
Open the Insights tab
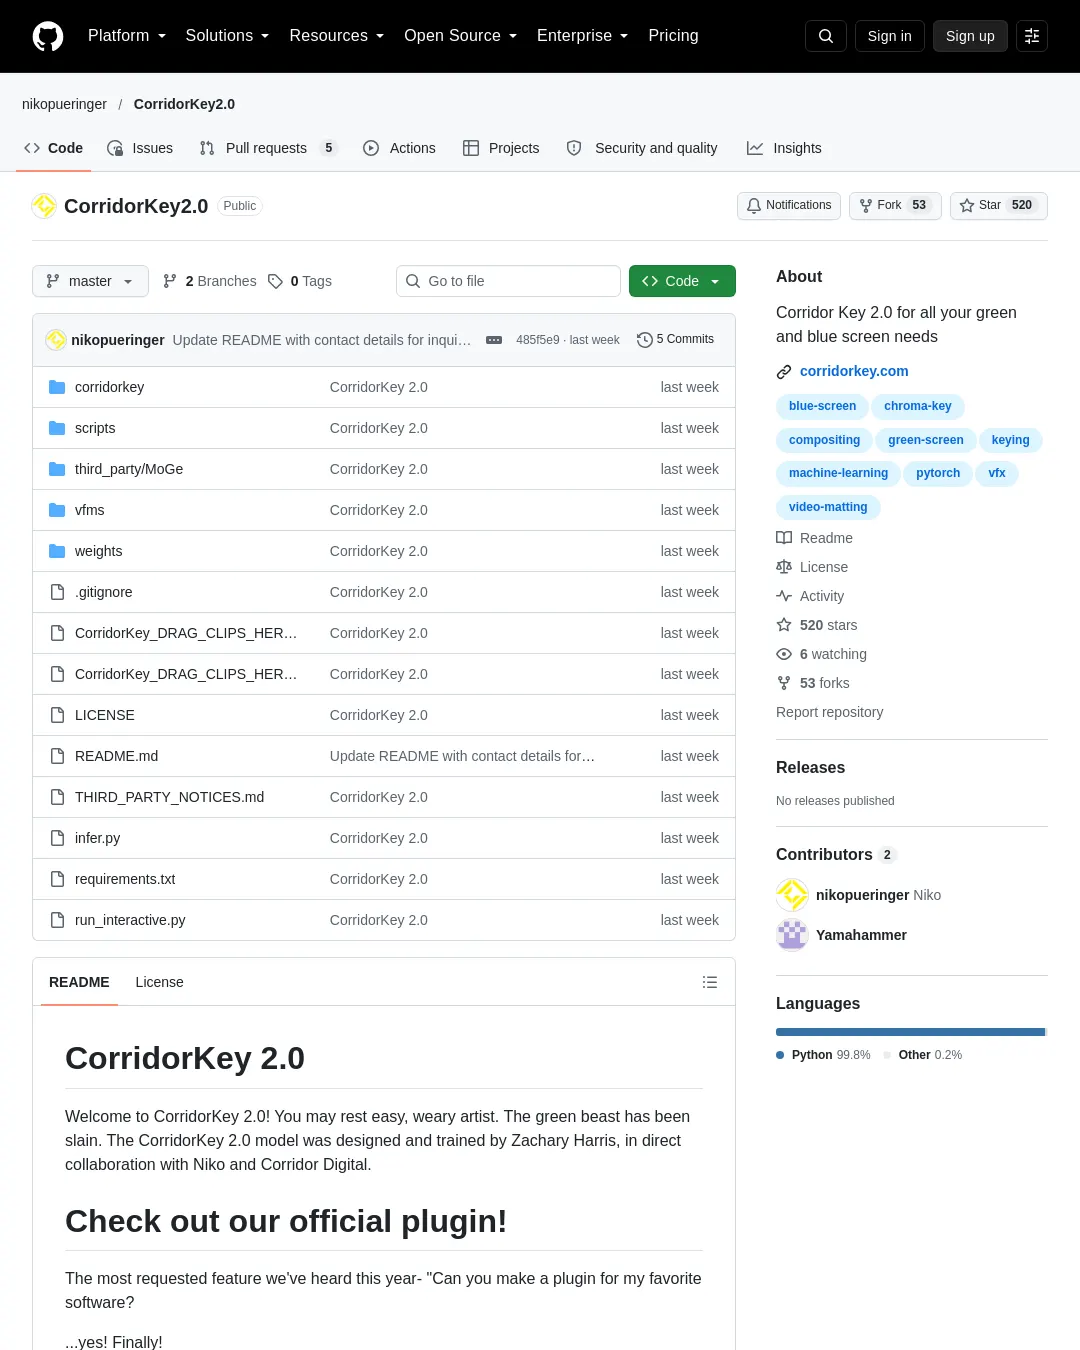point(784,148)
